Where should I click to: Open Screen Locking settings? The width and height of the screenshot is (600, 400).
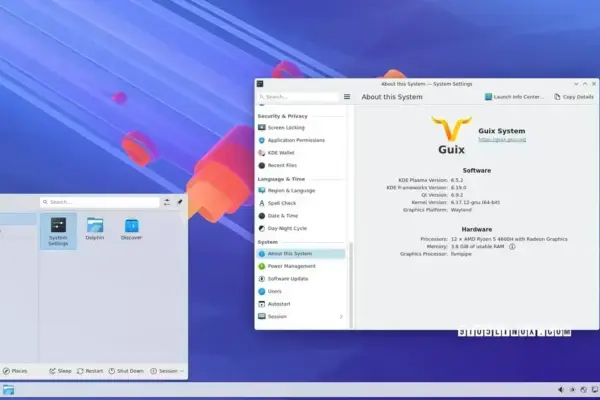point(301,127)
